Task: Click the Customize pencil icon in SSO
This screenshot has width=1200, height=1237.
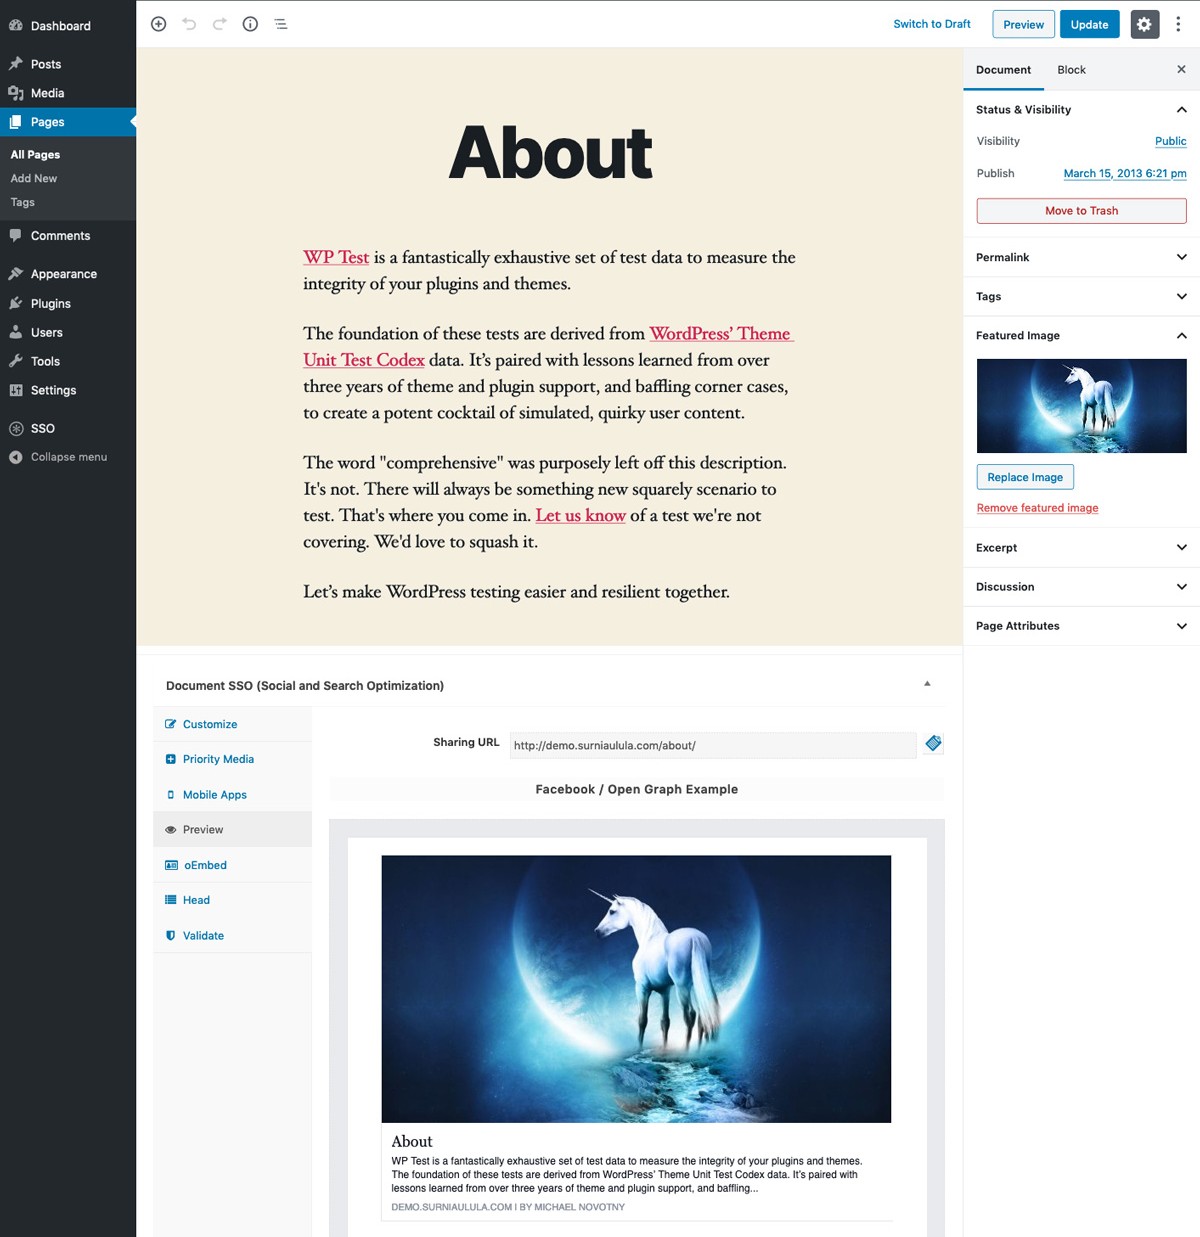Action: (x=171, y=724)
